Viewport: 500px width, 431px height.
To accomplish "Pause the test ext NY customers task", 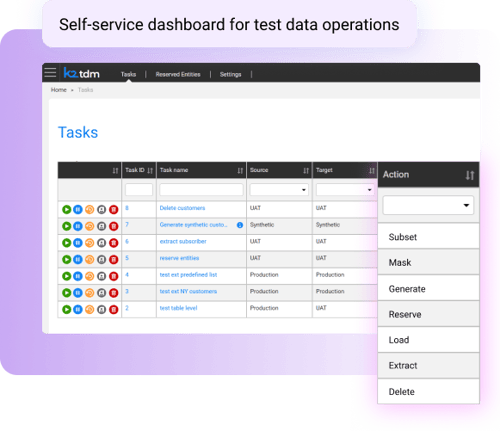I will click(78, 293).
